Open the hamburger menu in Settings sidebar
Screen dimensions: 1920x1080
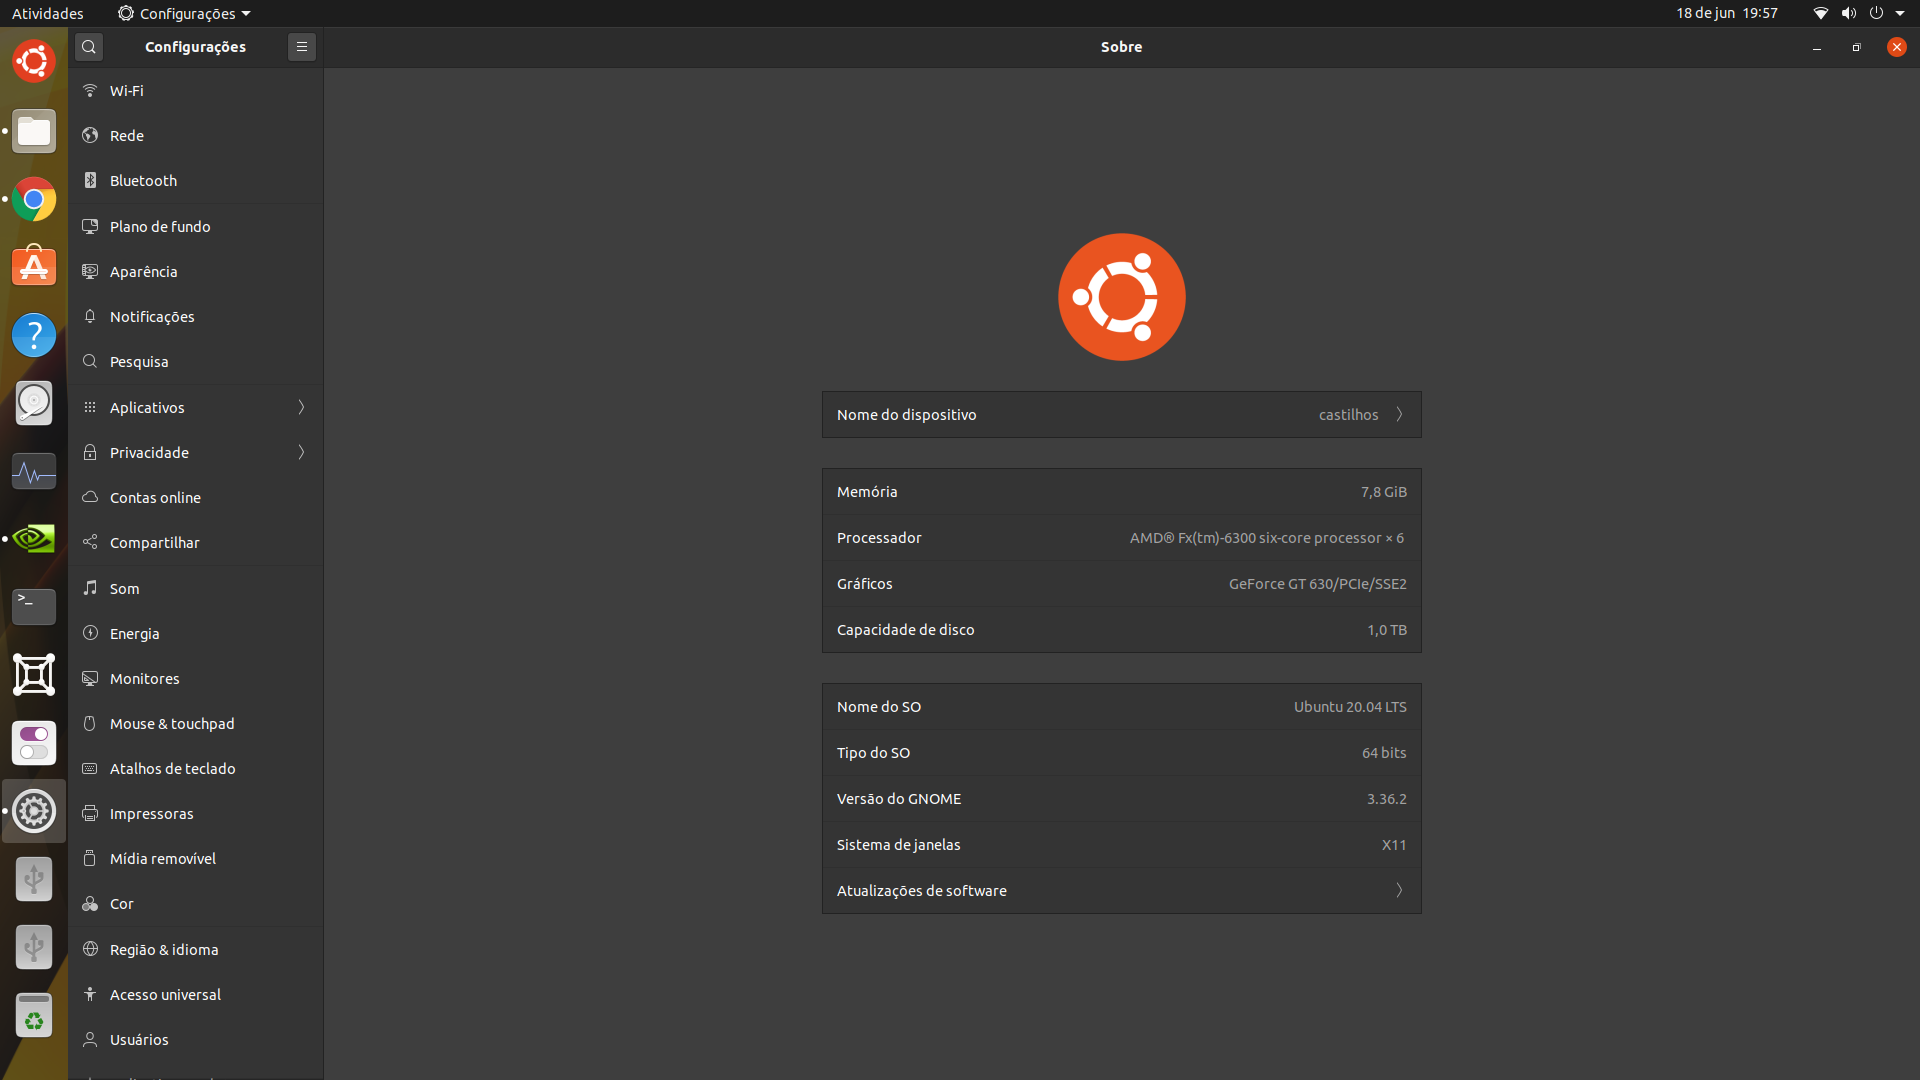pos(301,47)
